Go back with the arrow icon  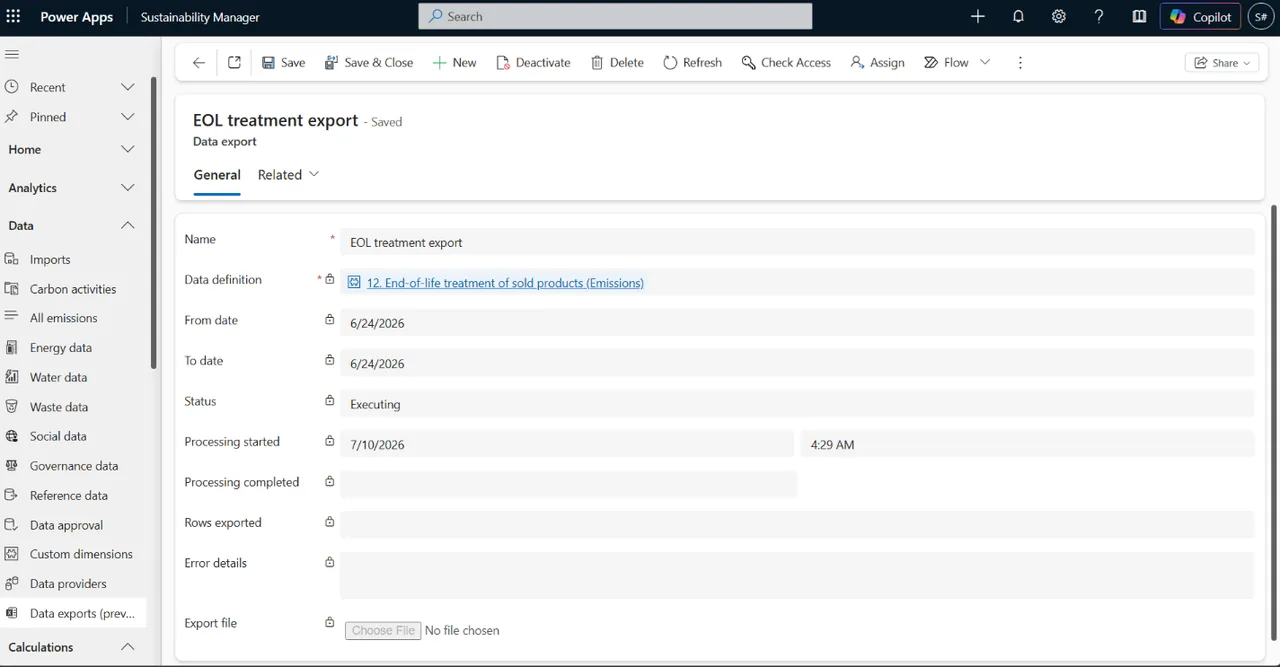coord(199,62)
